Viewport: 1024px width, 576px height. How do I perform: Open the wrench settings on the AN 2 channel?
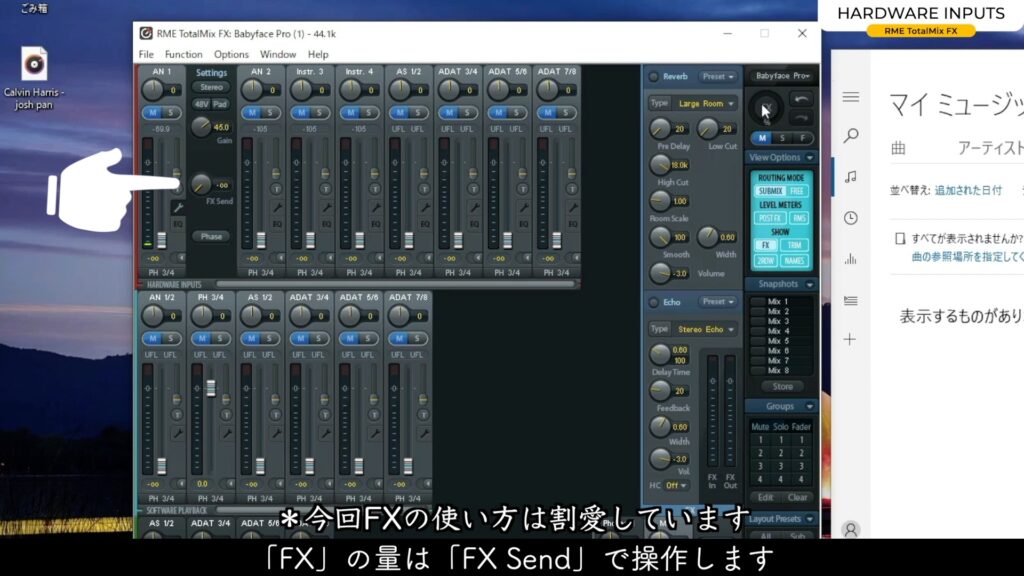click(x=277, y=208)
